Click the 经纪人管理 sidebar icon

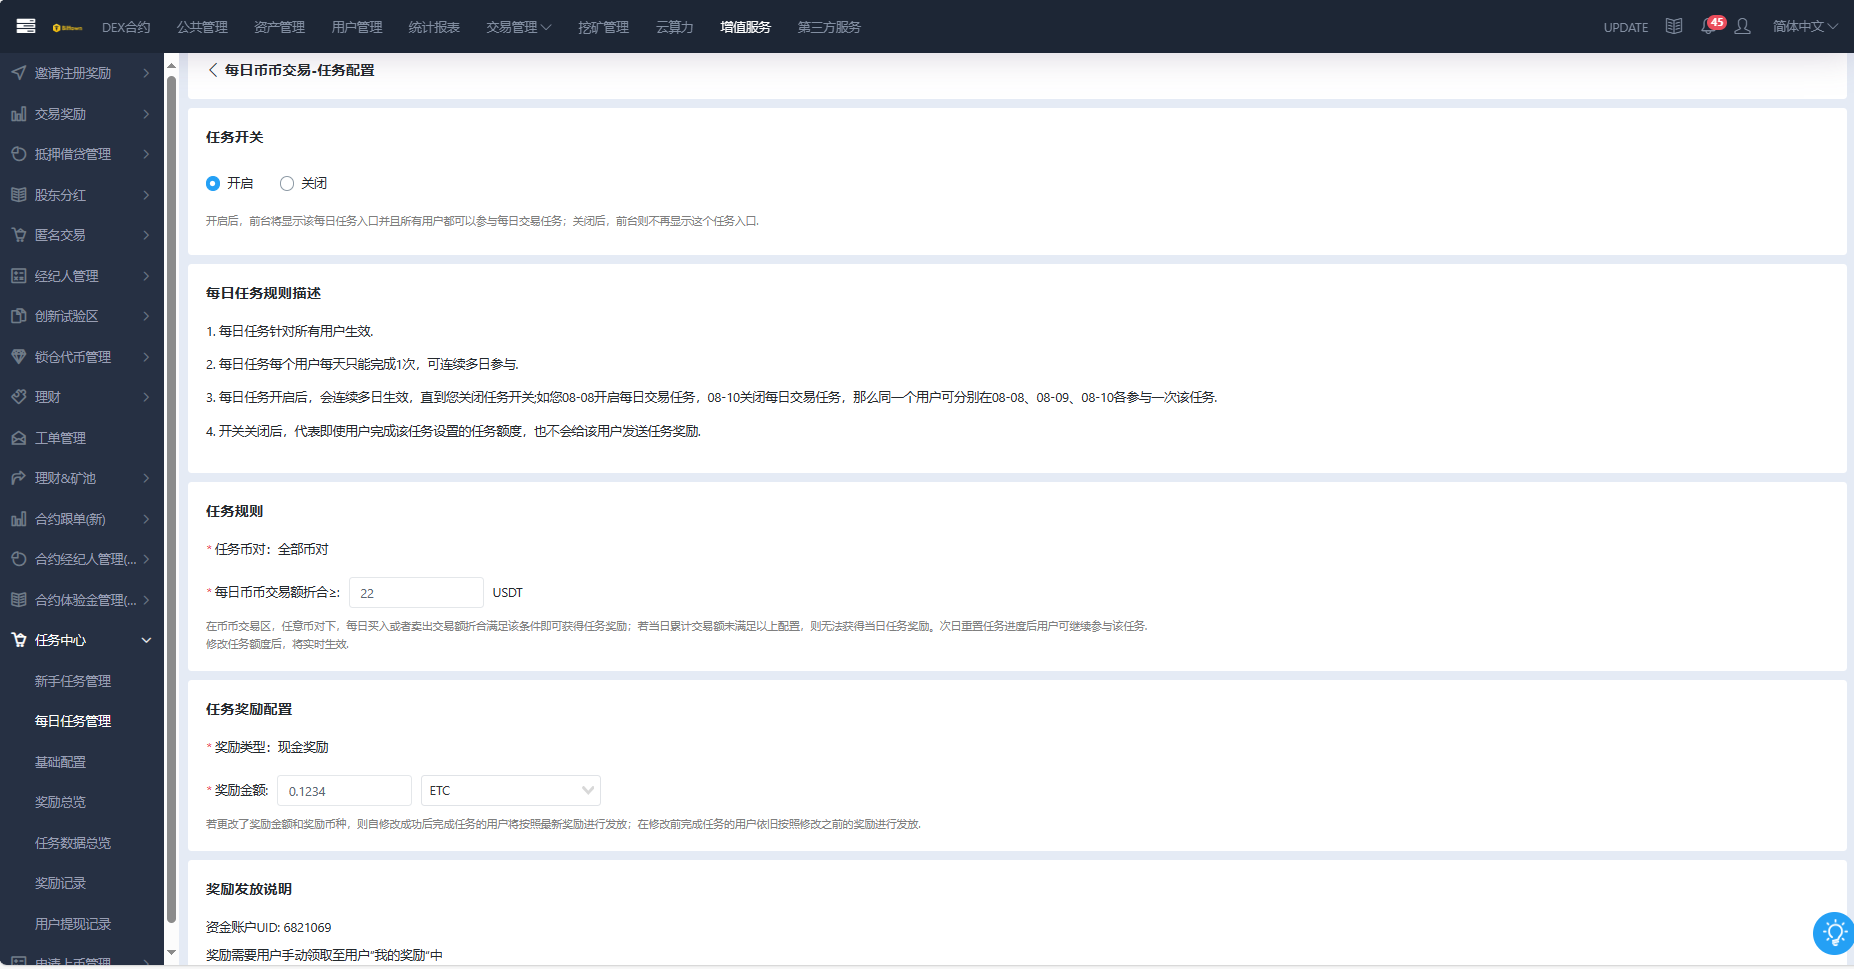tap(19, 275)
